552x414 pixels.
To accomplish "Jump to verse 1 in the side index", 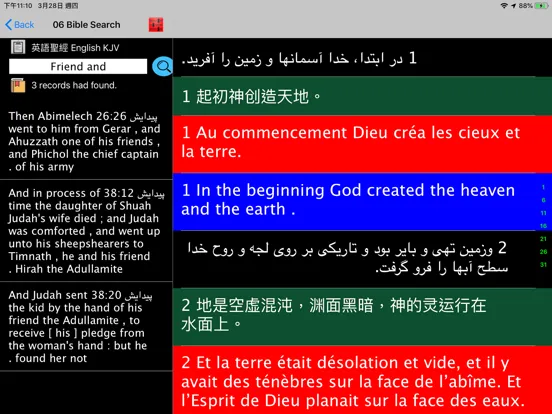I will [543, 187].
